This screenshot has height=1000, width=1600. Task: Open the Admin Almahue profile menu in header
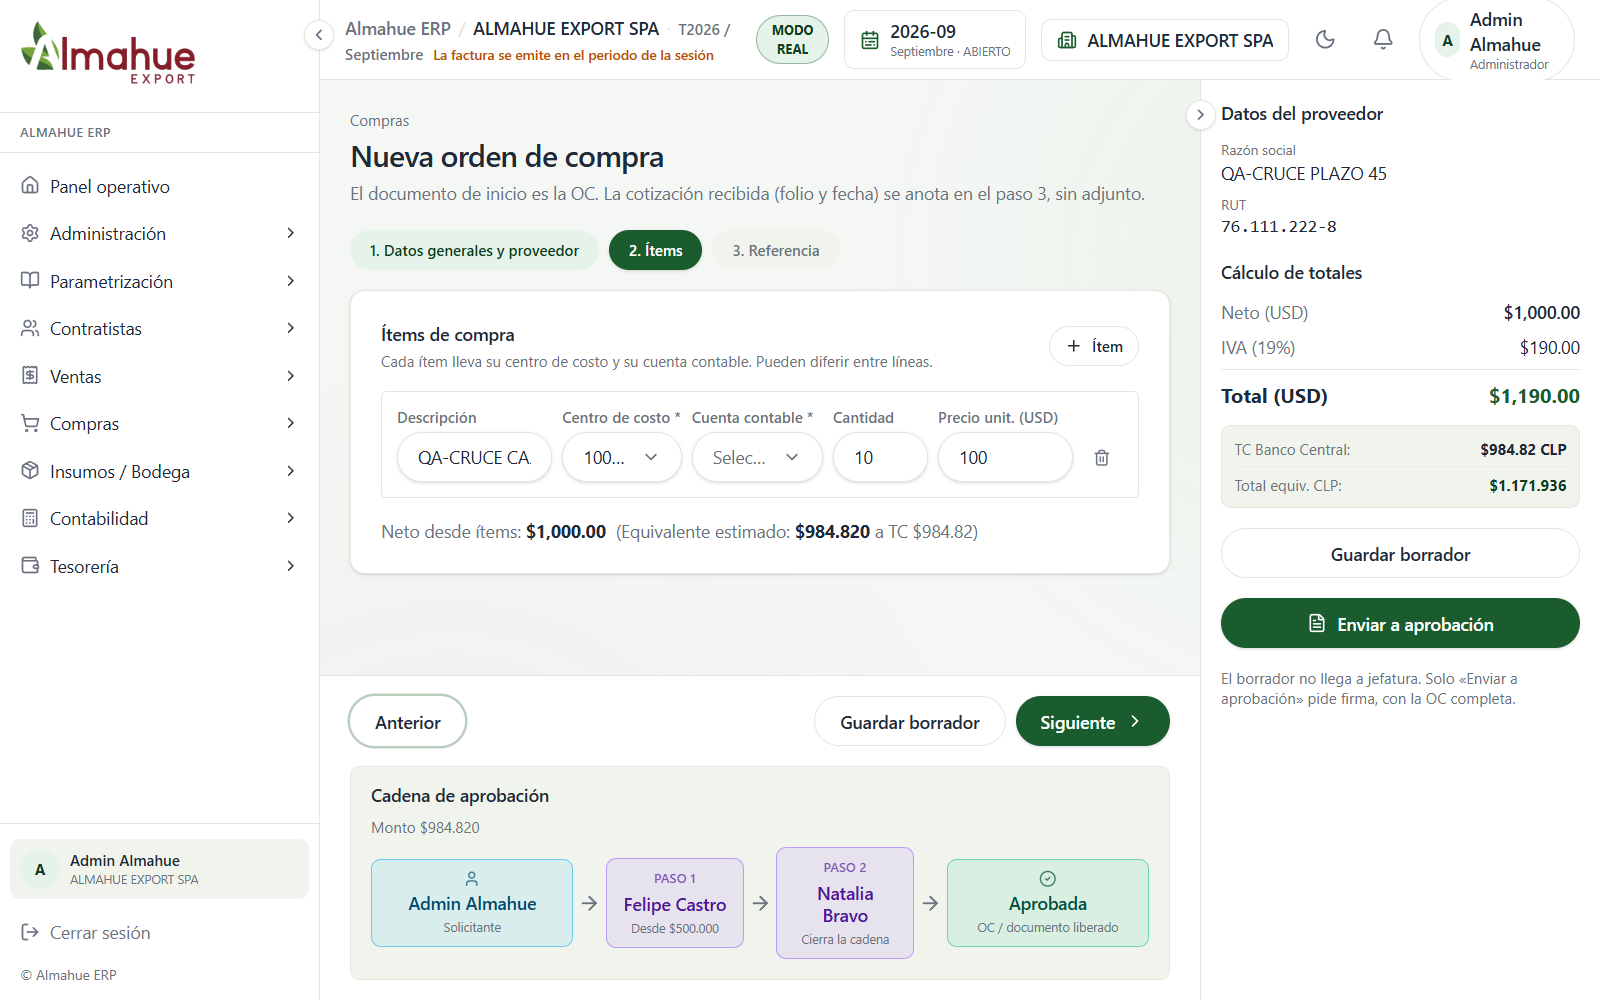click(x=1497, y=40)
